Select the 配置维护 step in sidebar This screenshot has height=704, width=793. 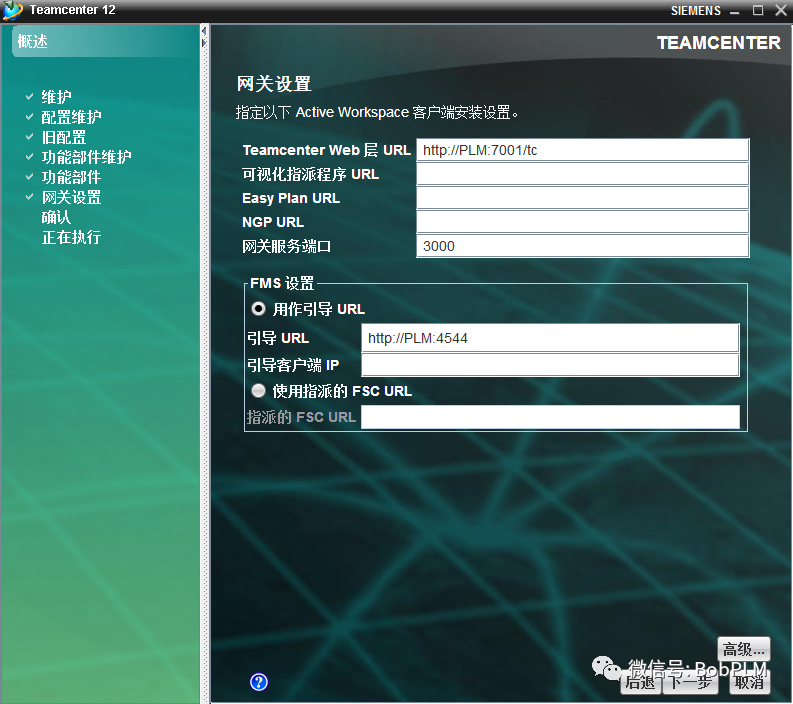pyautogui.click(x=71, y=117)
